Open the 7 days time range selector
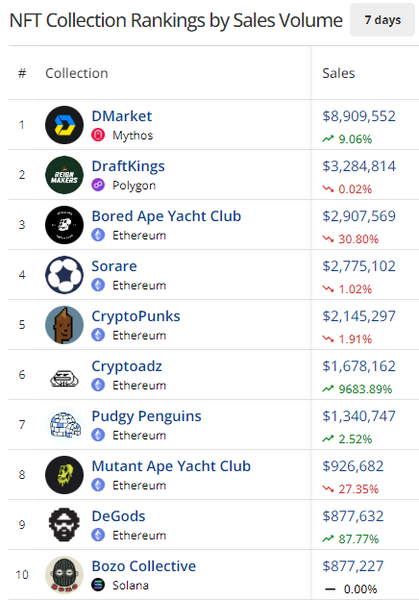 coord(382,20)
